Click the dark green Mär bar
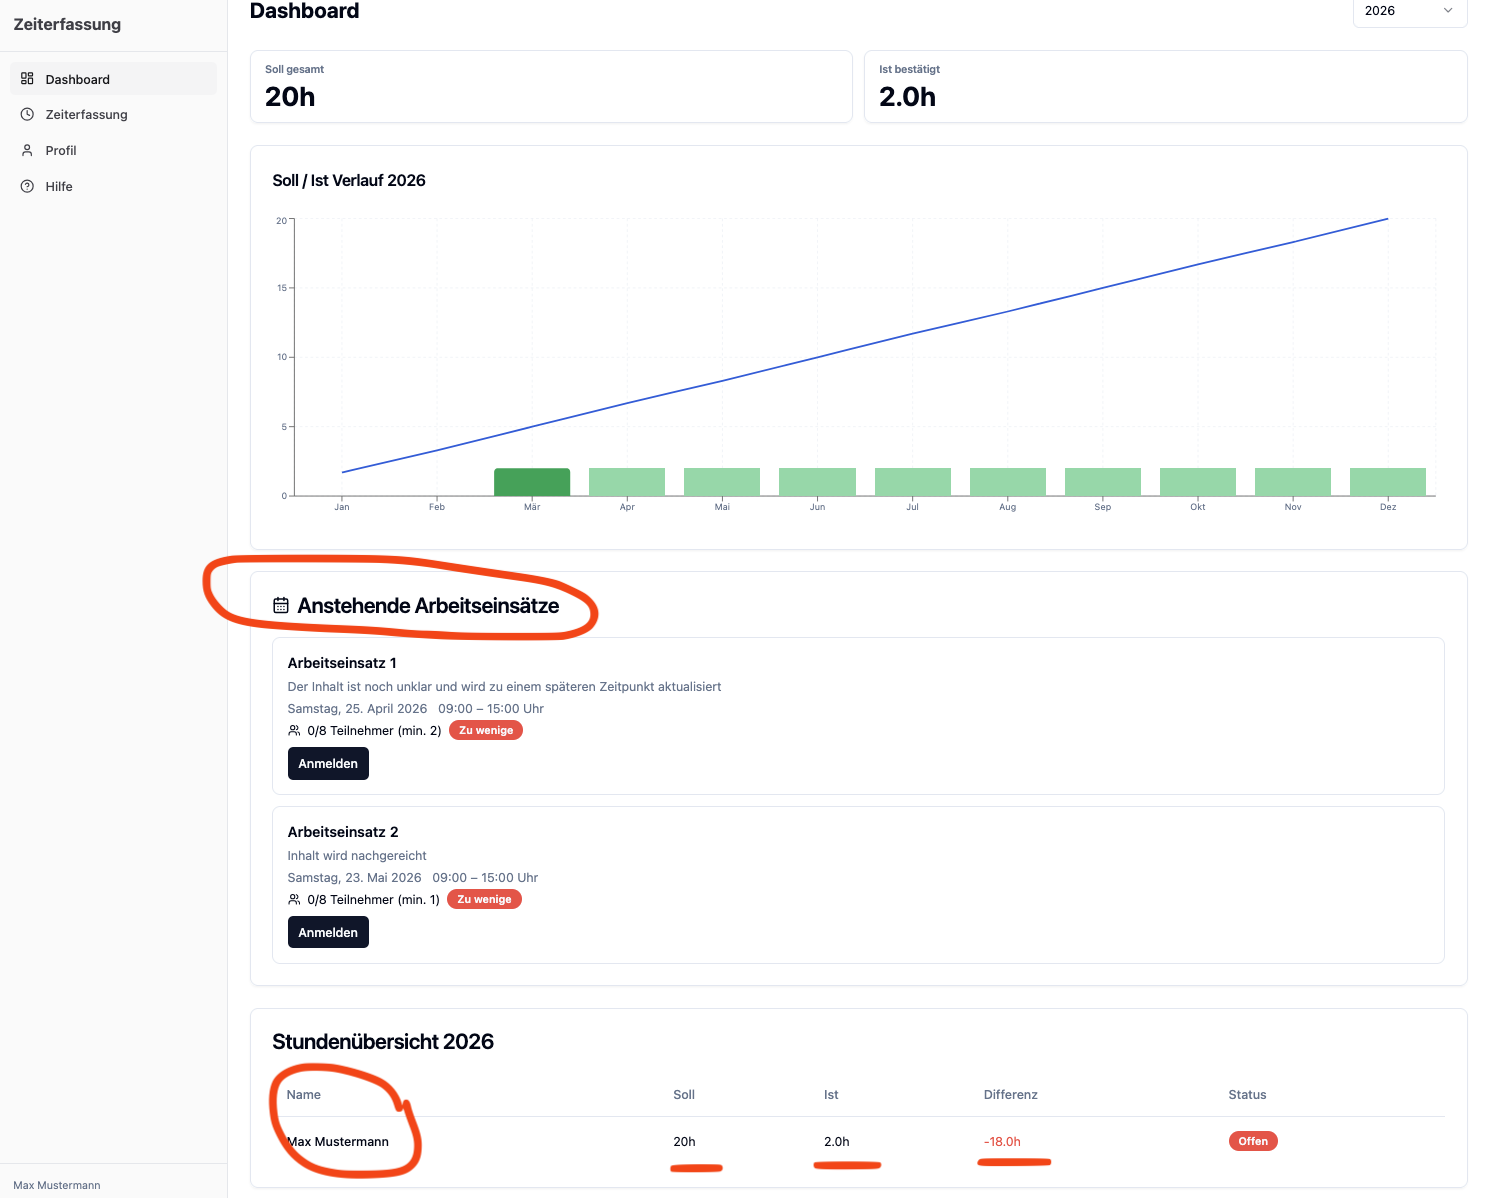The width and height of the screenshot is (1486, 1198). click(x=532, y=482)
